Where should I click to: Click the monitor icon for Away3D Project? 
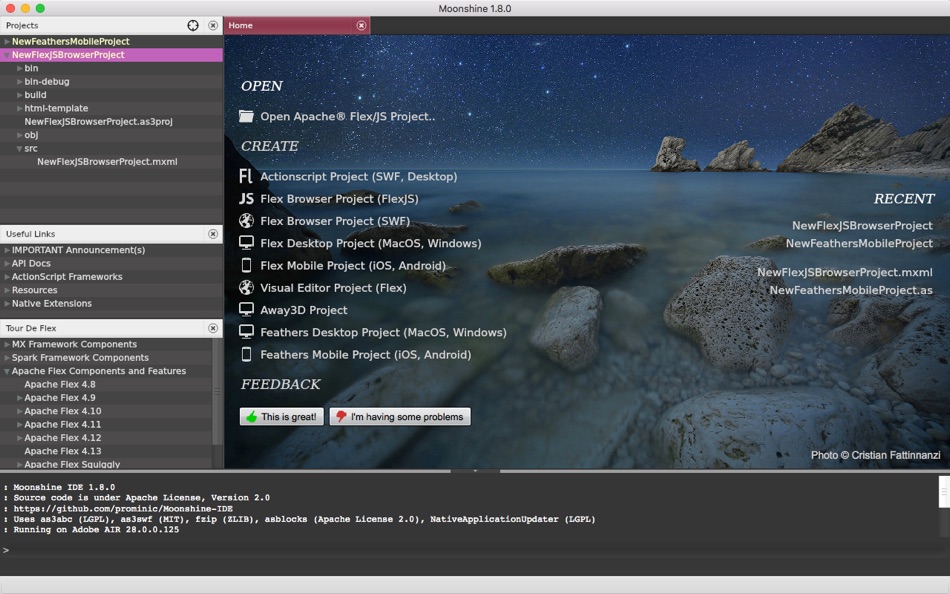246,310
